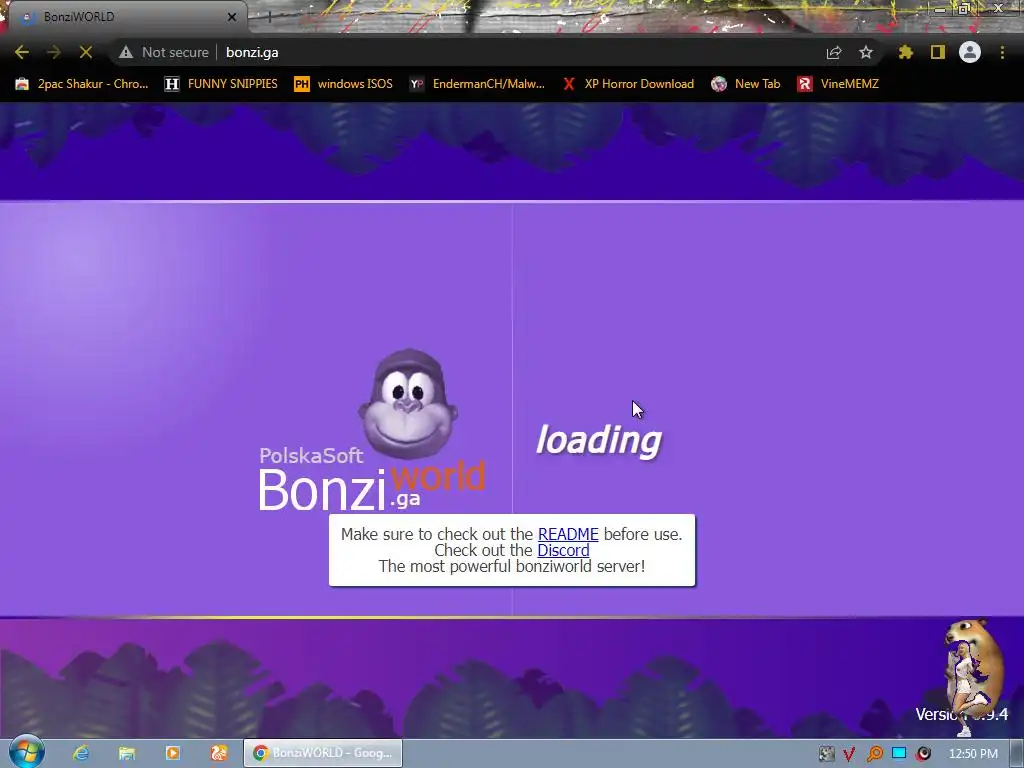
Task: Open a new tab with plus button
Action: pyautogui.click(x=268, y=16)
